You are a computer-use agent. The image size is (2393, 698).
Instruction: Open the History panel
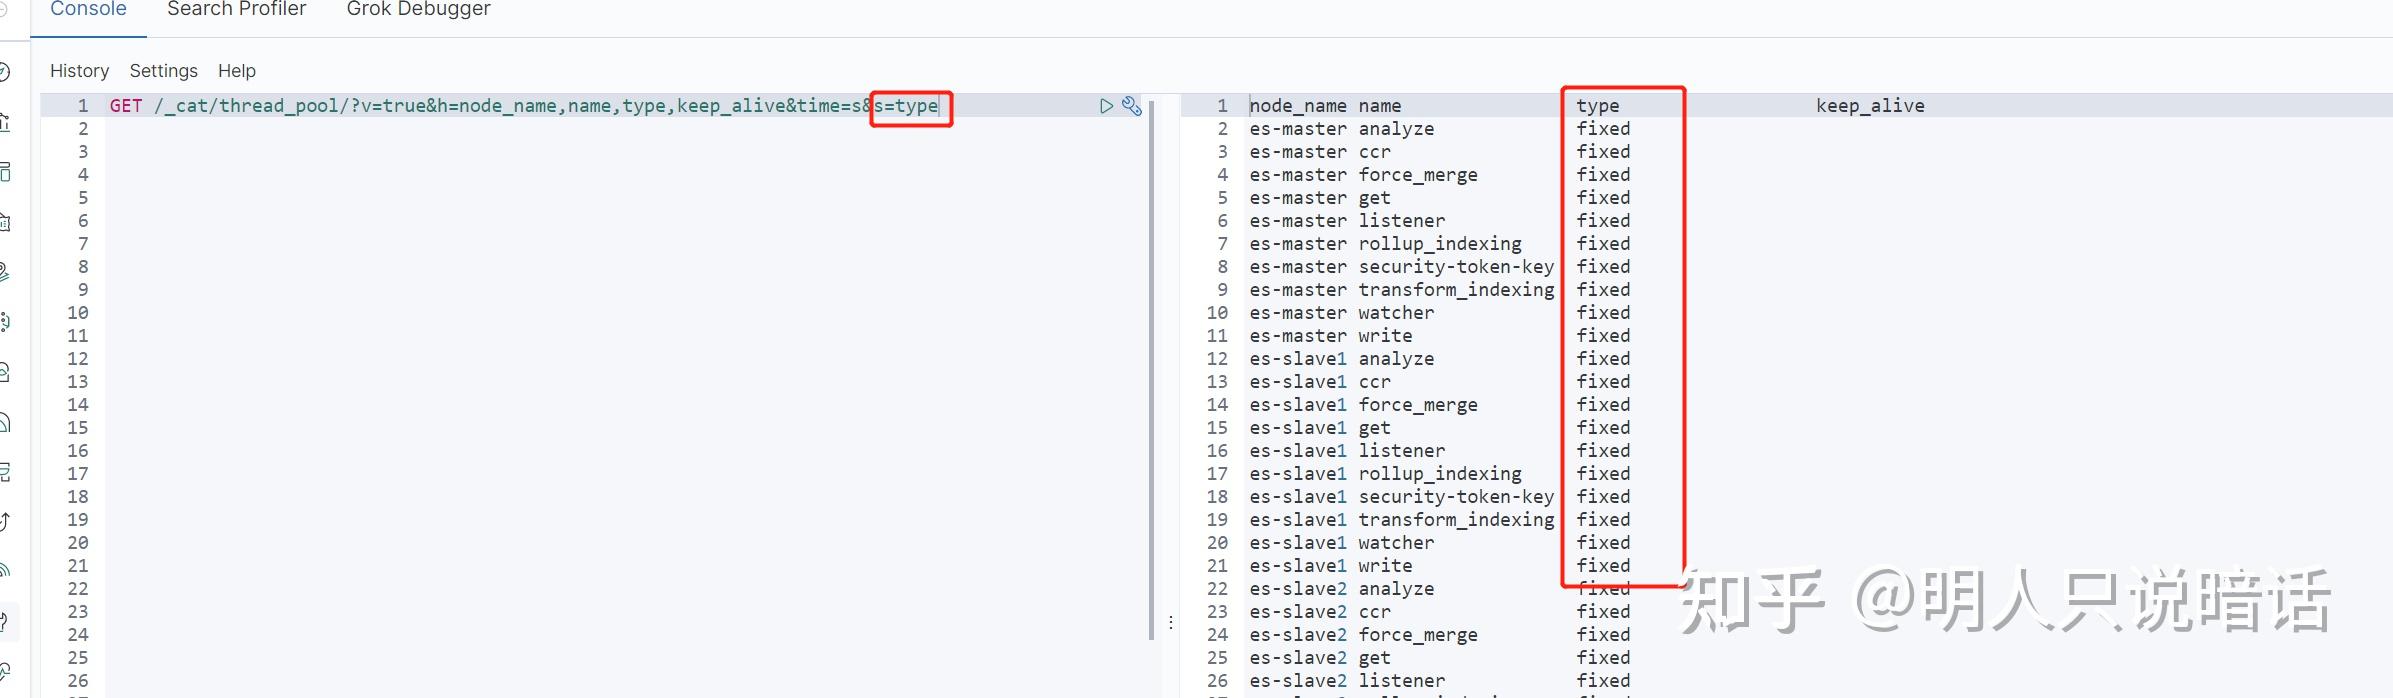pyautogui.click(x=79, y=71)
